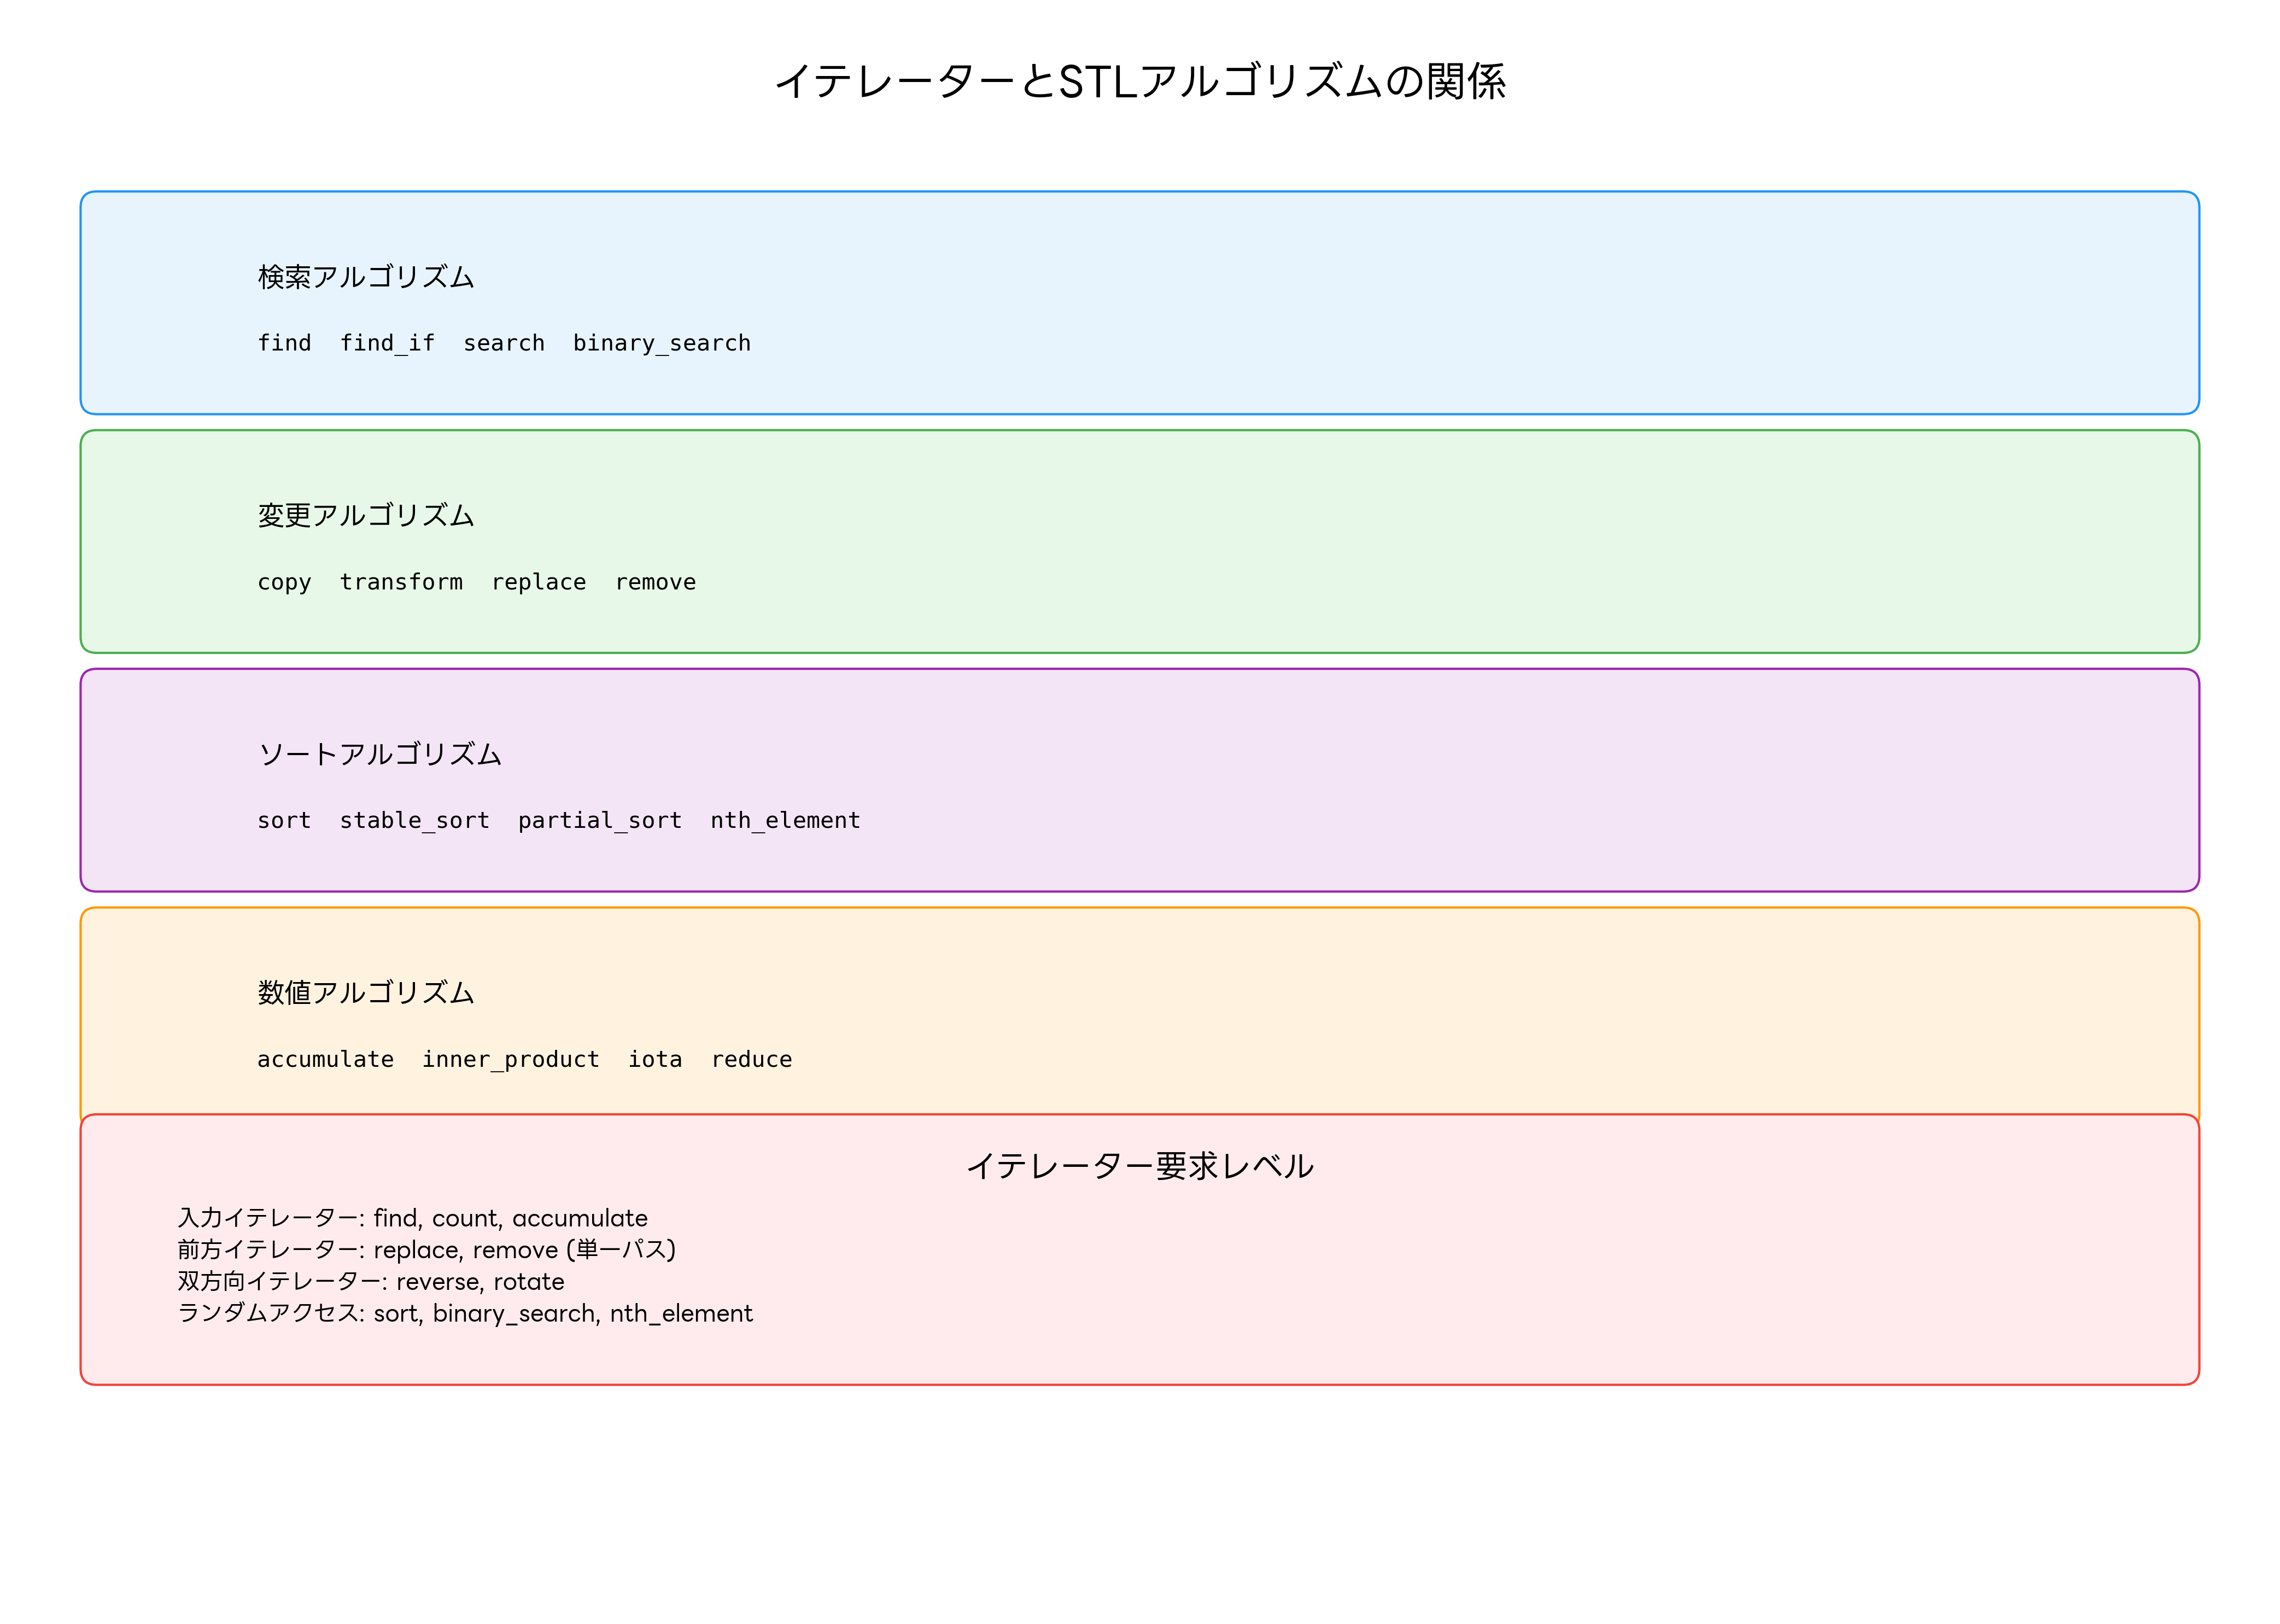2280x1624 pixels.
Task: Select the heading ソートアルゴリズム
Action: pyautogui.click(x=380, y=754)
